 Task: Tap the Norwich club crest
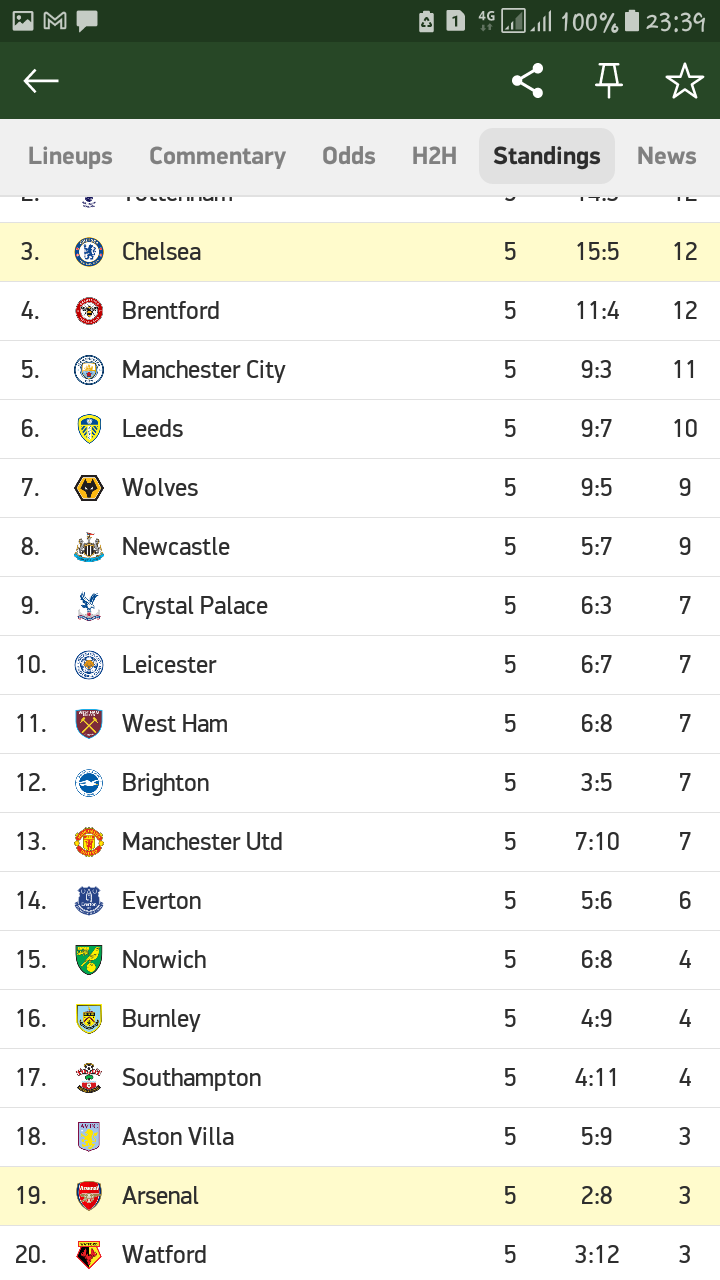pyautogui.click(x=89, y=960)
